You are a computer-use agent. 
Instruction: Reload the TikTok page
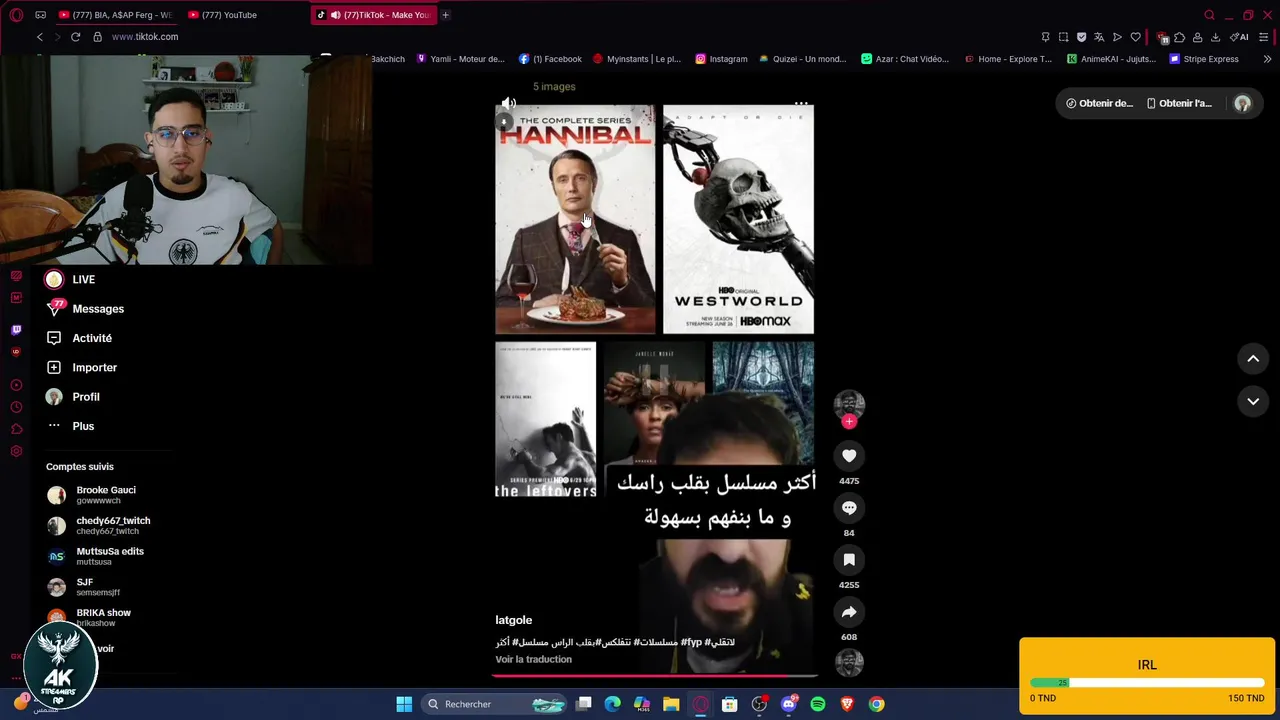75,37
